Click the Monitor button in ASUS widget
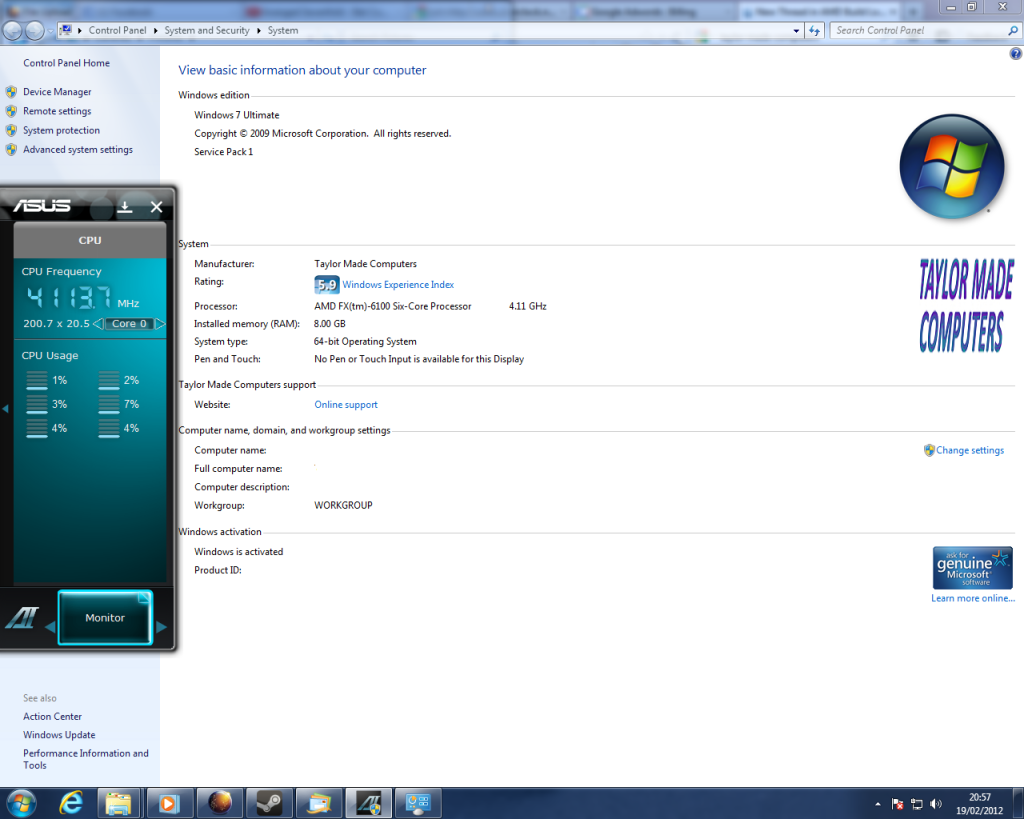This screenshot has height=819, width=1024. pos(105,618)
